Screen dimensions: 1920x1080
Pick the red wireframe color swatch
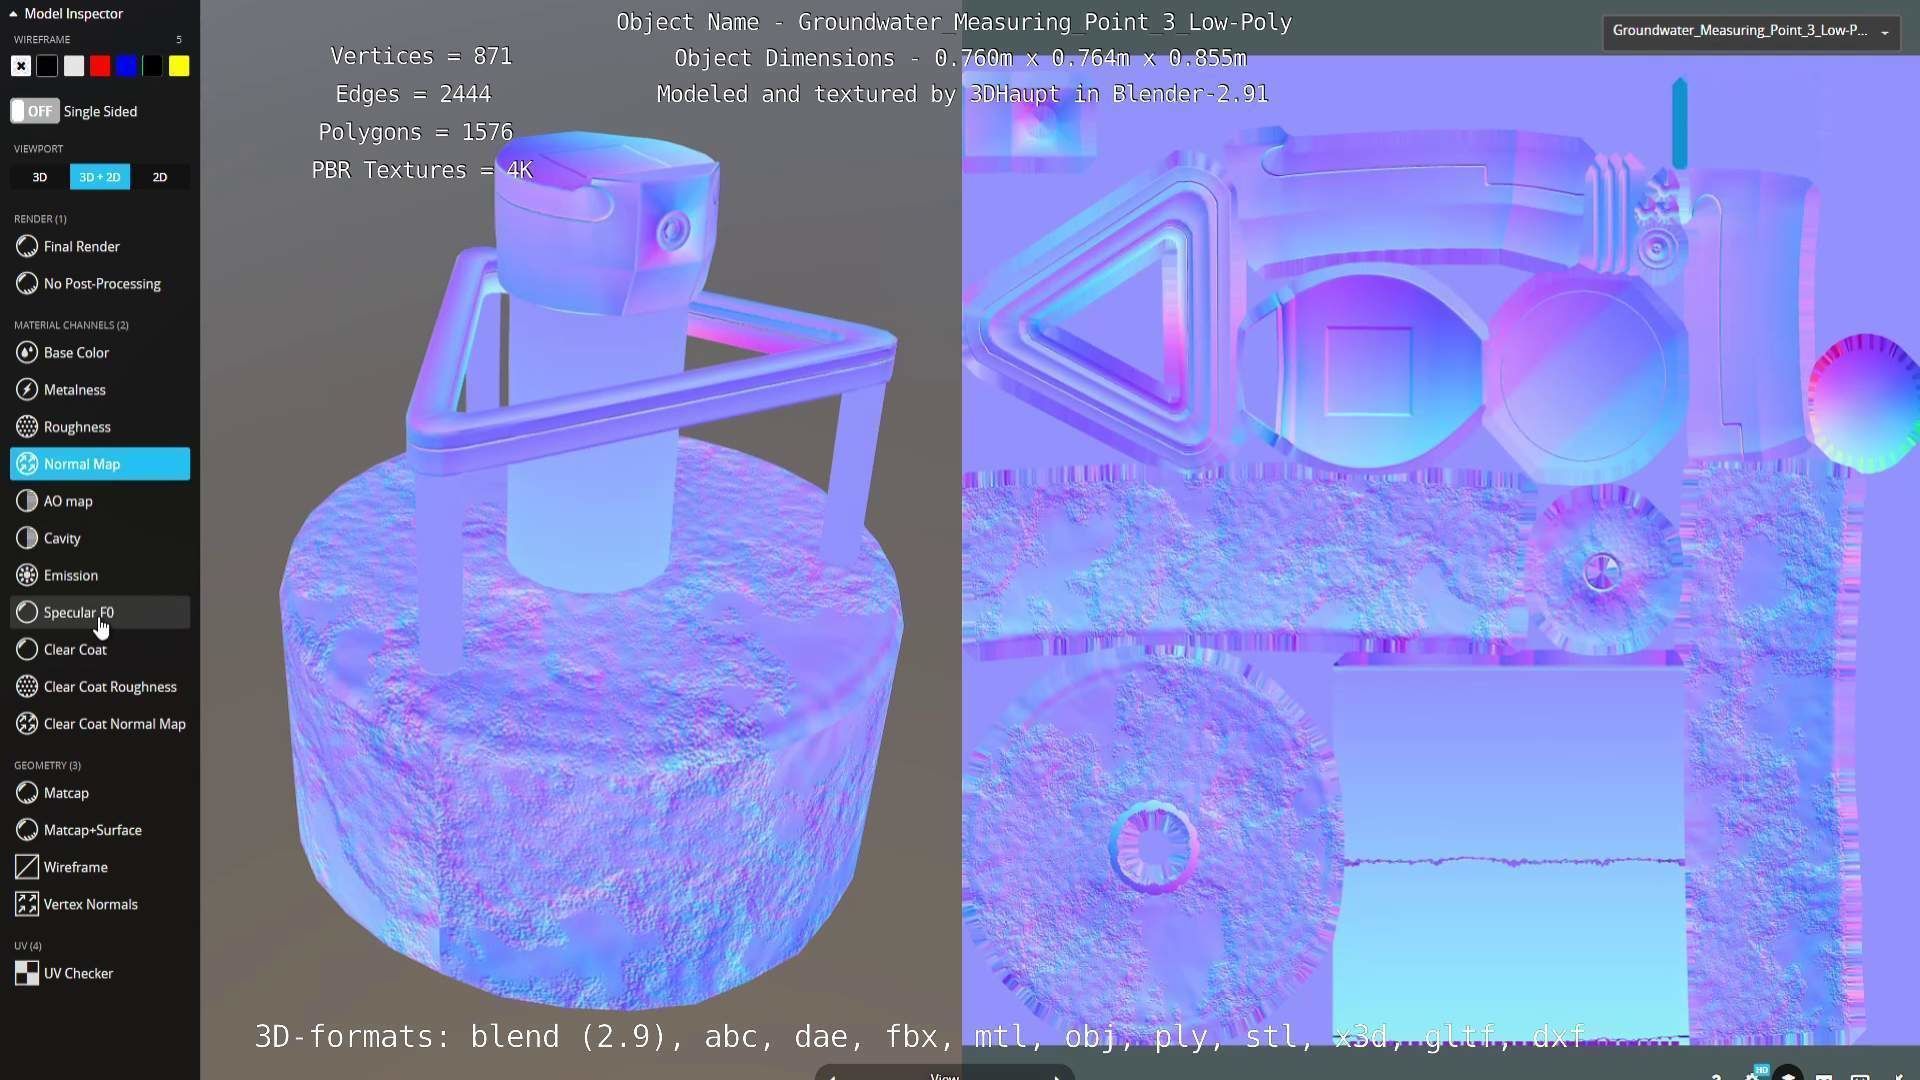[100, 66]
